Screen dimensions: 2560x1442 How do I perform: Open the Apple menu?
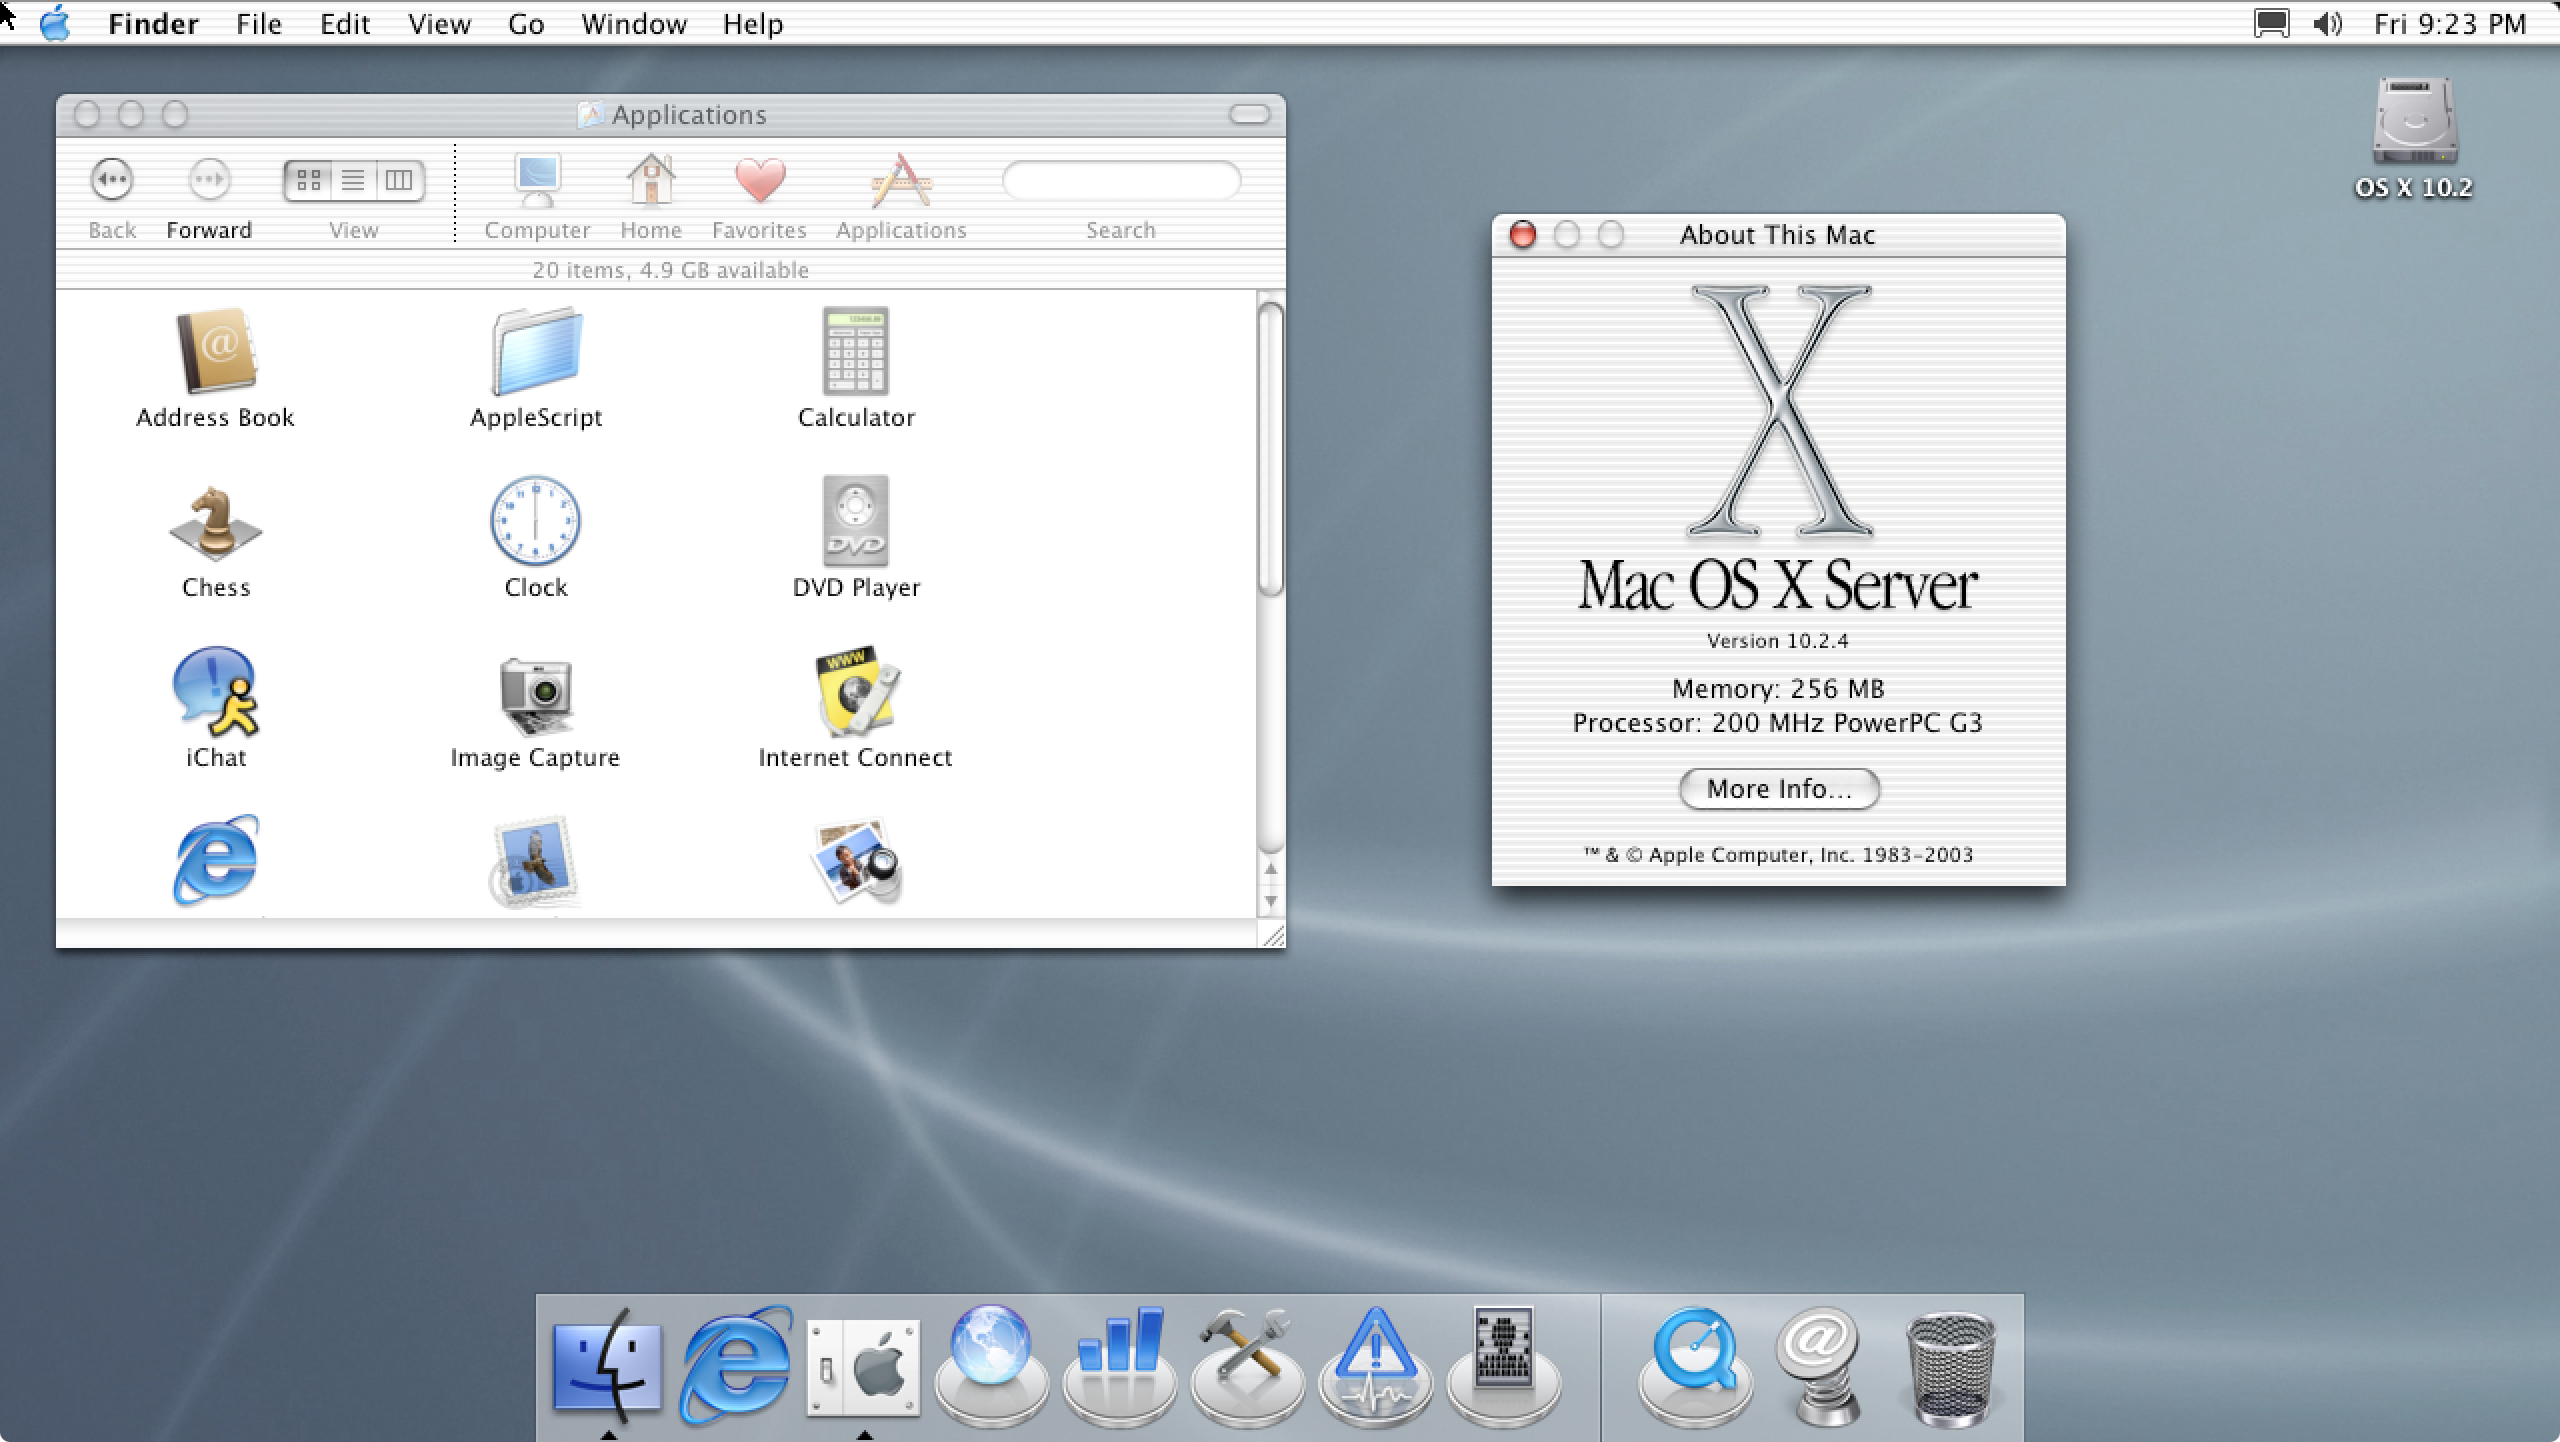point(55,23)
